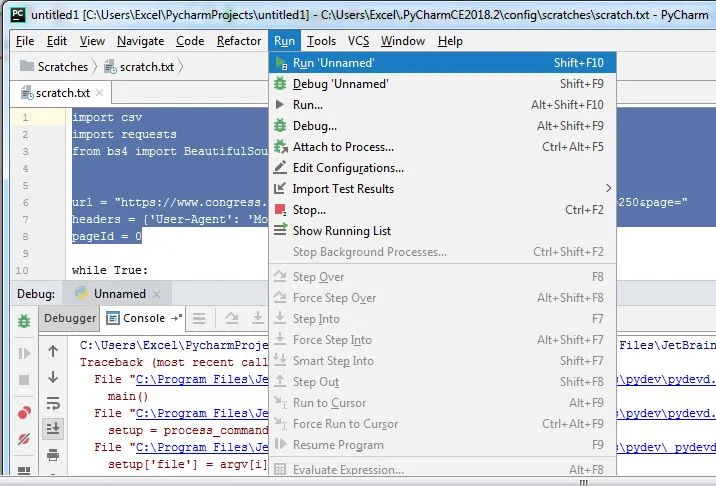Click green run icon beside Run 'Unnamed'
This screenshot has width=716, height=486.
tap(281, 63)
